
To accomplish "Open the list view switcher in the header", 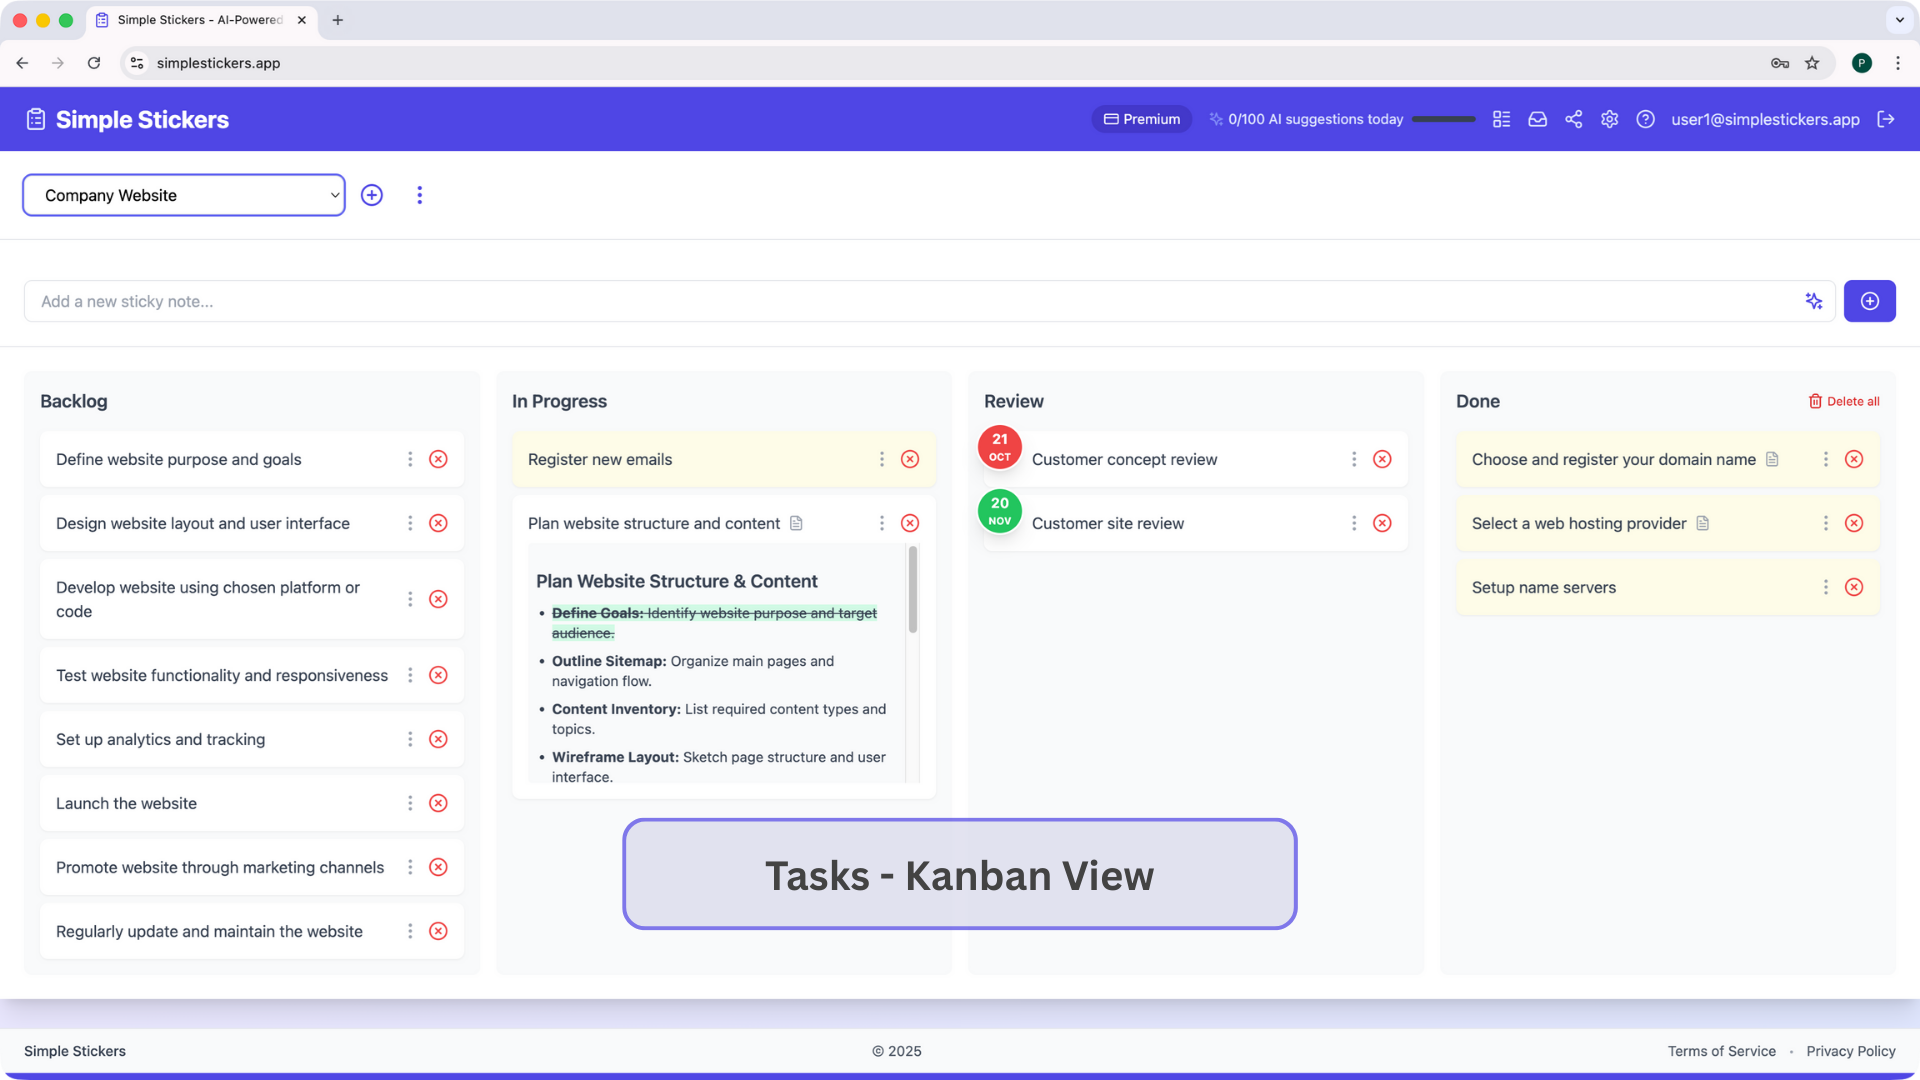I will pos(1501,119).
